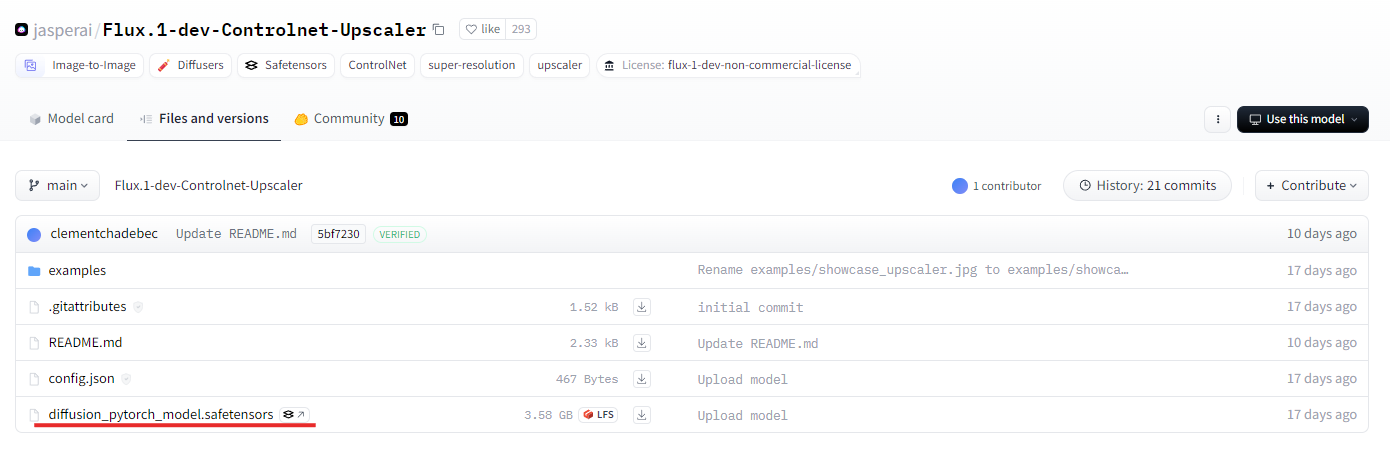Click the Community discussions count badge 10
This screenshot has width=1390, height=454.
pyautogui.click(x=399, y=119)
